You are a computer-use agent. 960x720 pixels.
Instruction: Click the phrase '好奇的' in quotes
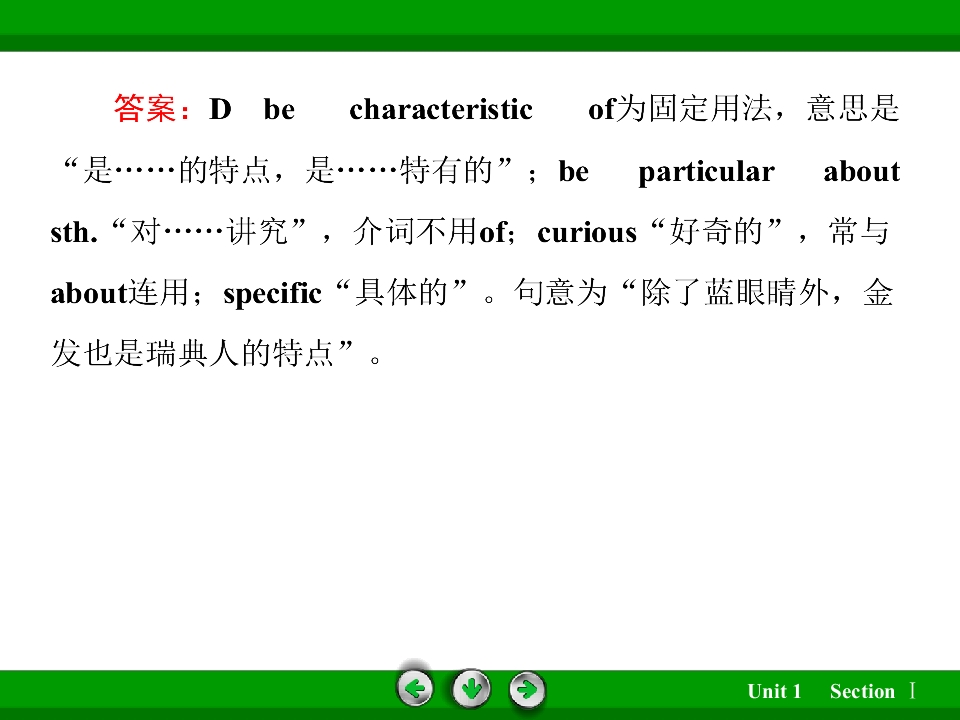pyautogui.click(x=716, y=231)
